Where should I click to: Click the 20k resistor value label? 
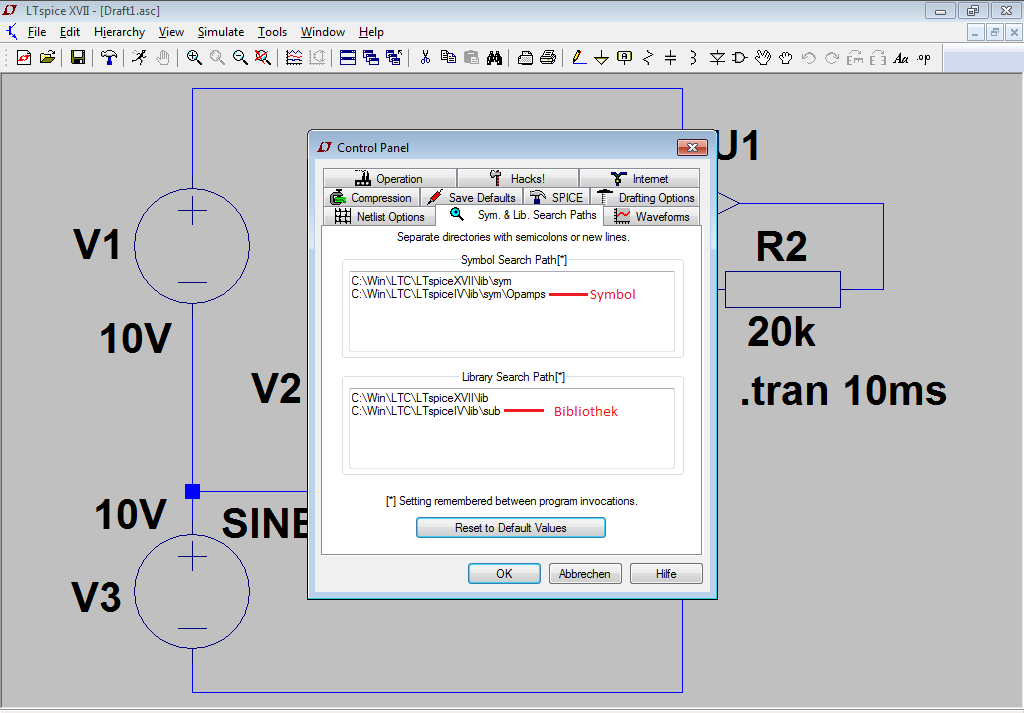[x=781, y=332]
